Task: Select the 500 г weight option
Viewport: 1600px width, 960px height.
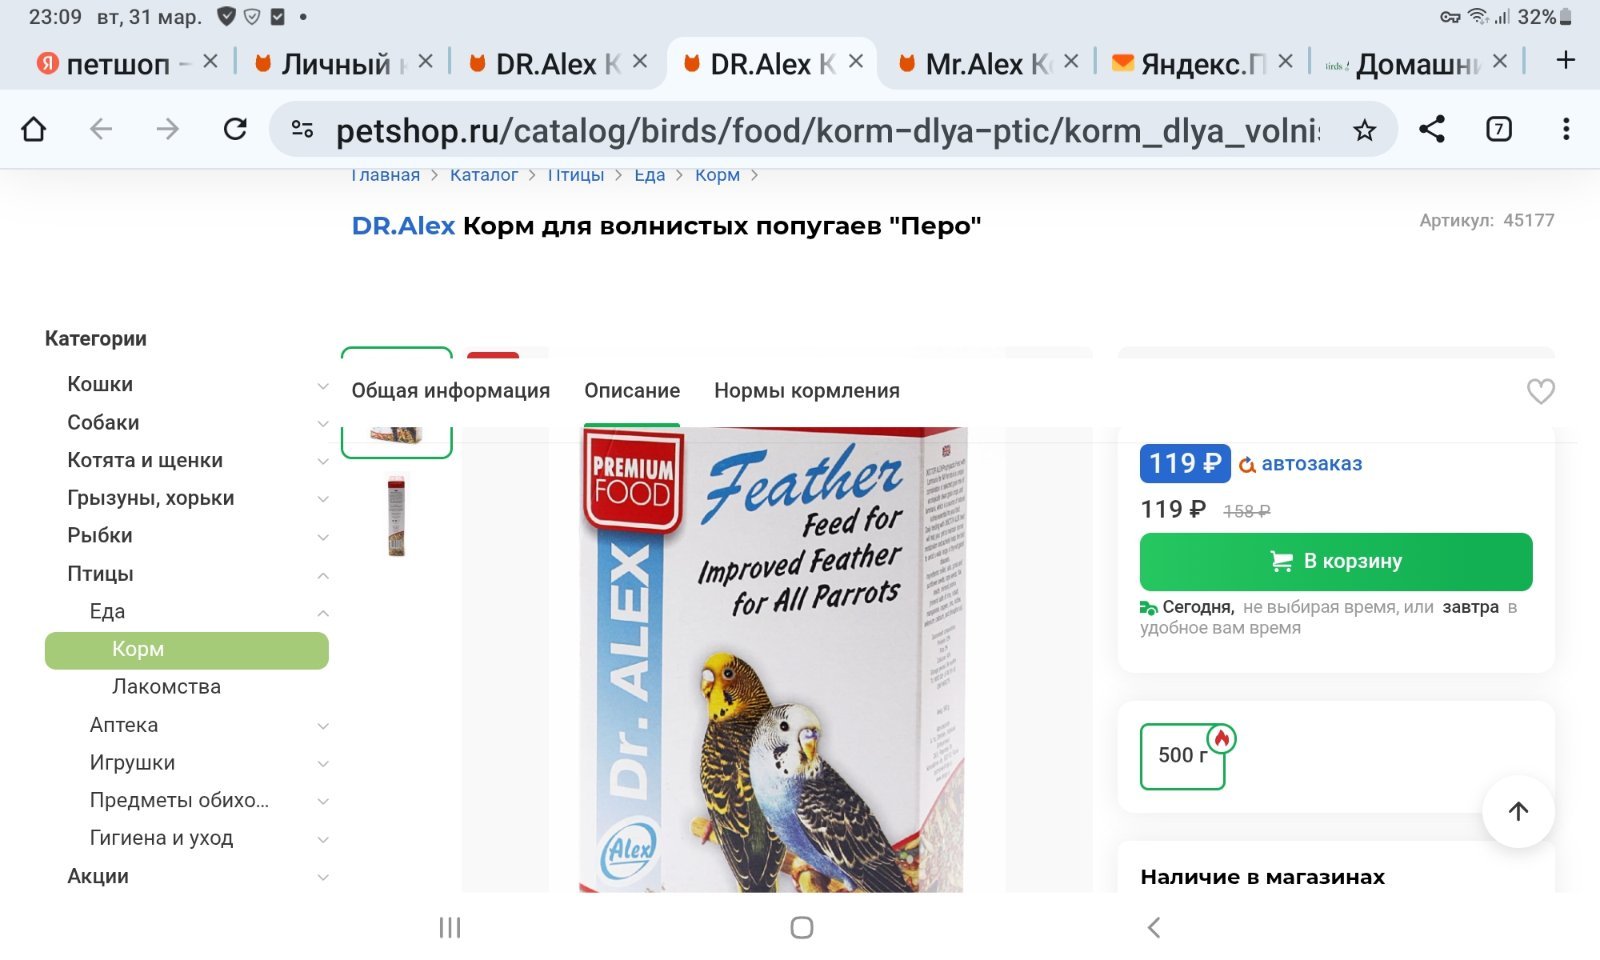Action: pos(1182,756)
